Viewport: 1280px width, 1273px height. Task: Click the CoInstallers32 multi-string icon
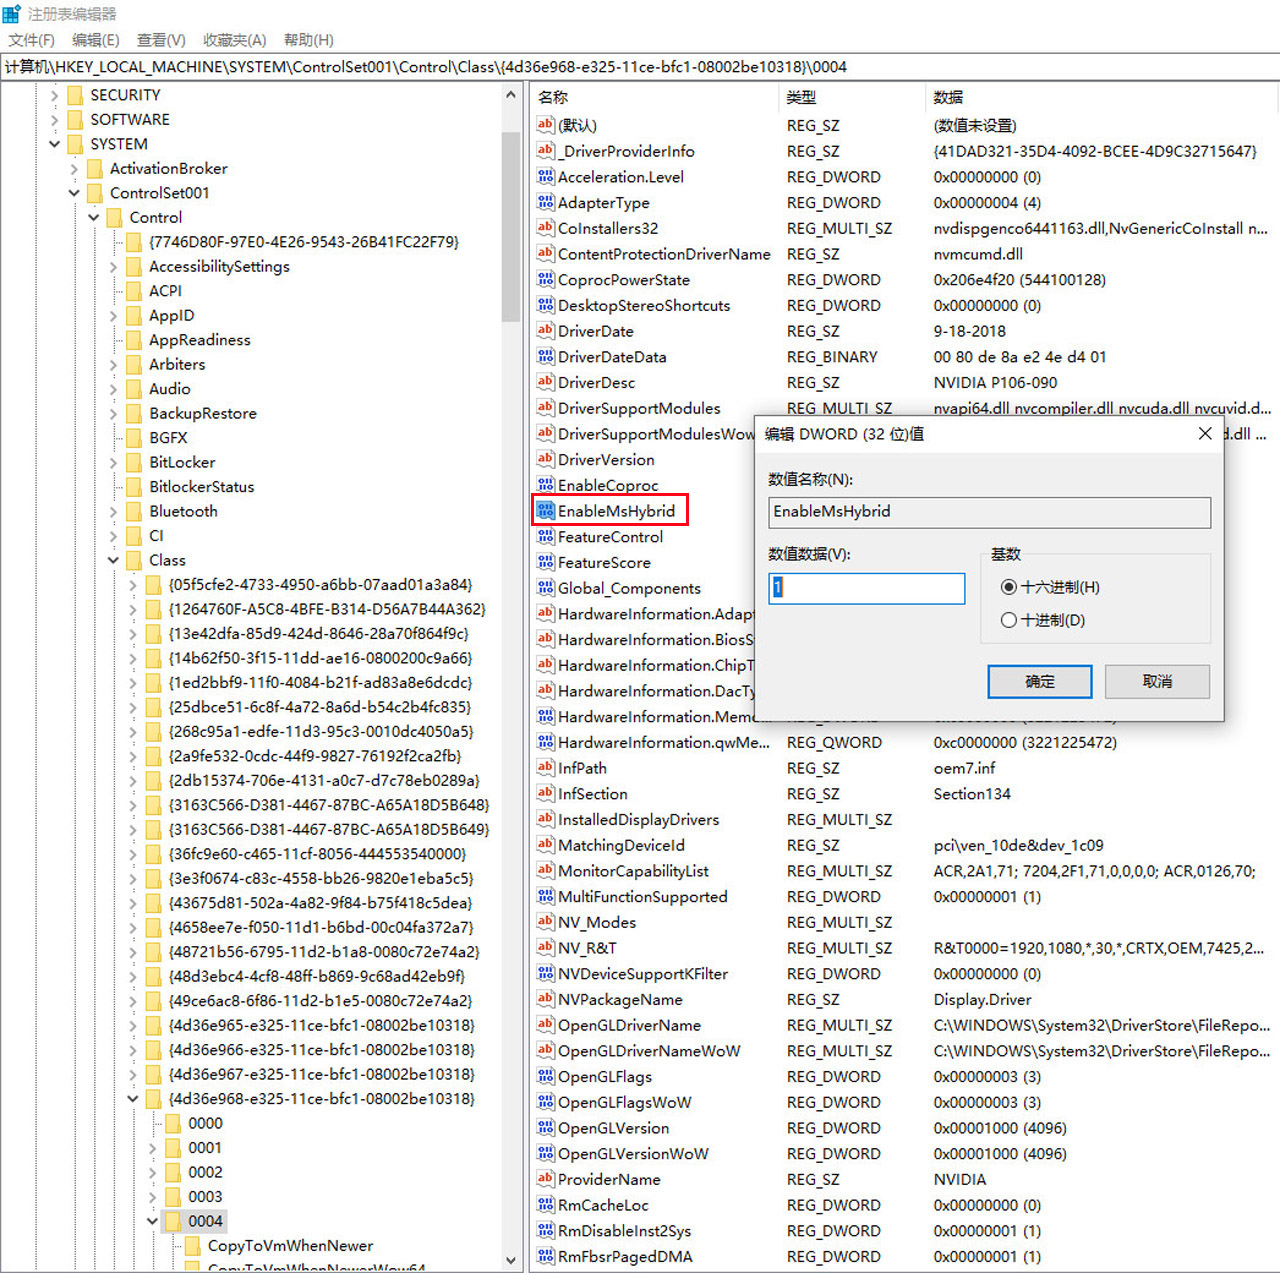pyautogui.click(x=545, y=228)
